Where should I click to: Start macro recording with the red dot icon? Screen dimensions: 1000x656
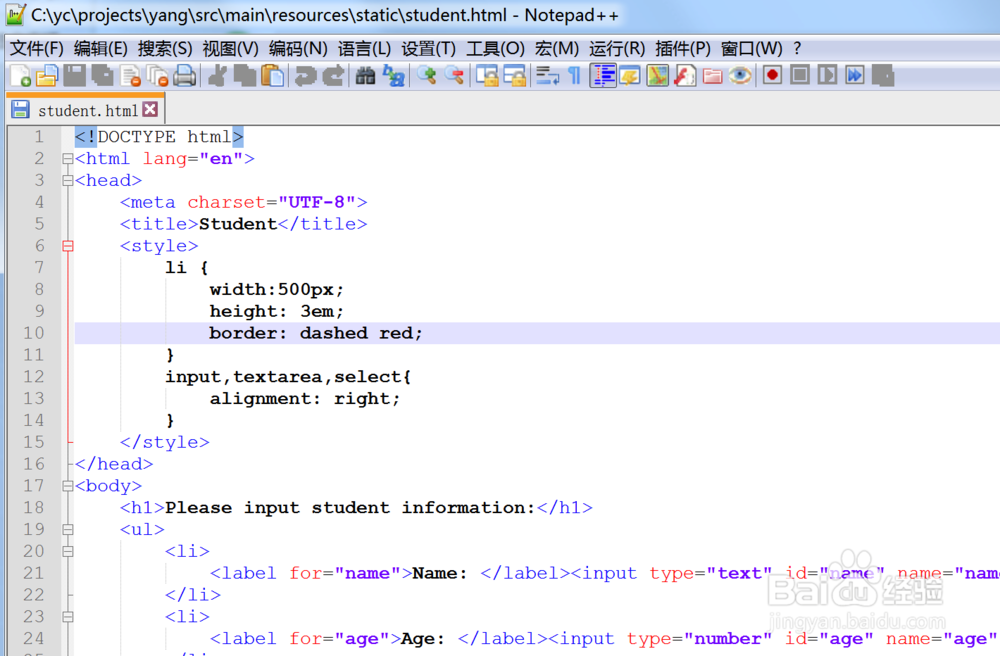click(772, 75)
